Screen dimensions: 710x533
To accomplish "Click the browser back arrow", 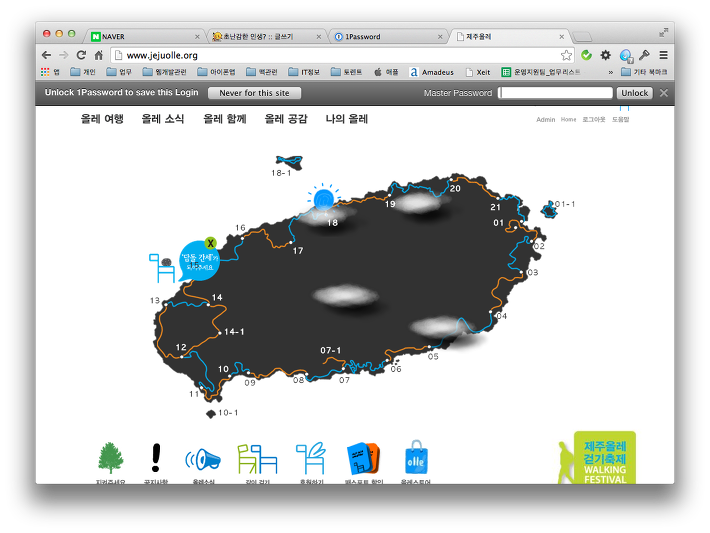I will (46, 55).
